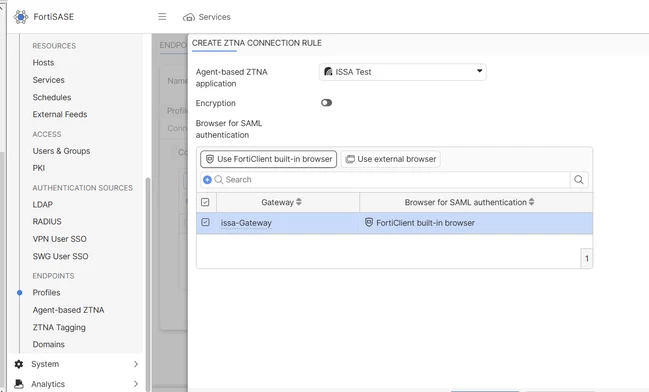Open Hosts in the sidebar
Image resolution: width=649 pixels, height=392 pixels.
click(43, 63)
